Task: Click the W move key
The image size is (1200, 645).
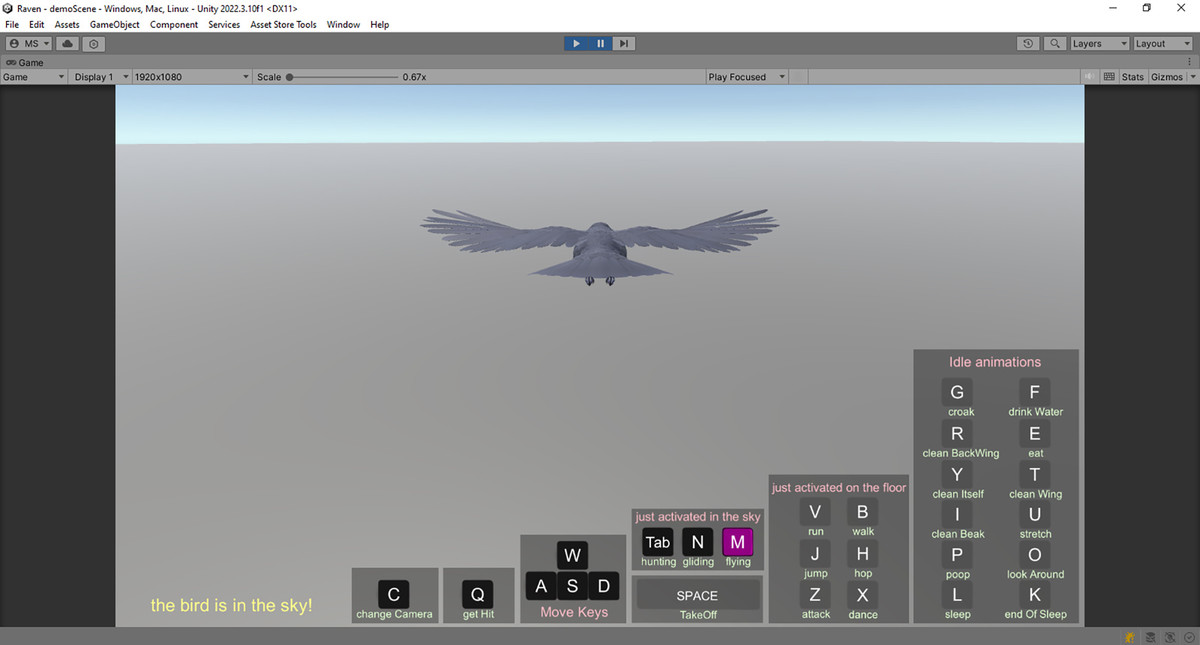Action: click(x=572, y=555)
